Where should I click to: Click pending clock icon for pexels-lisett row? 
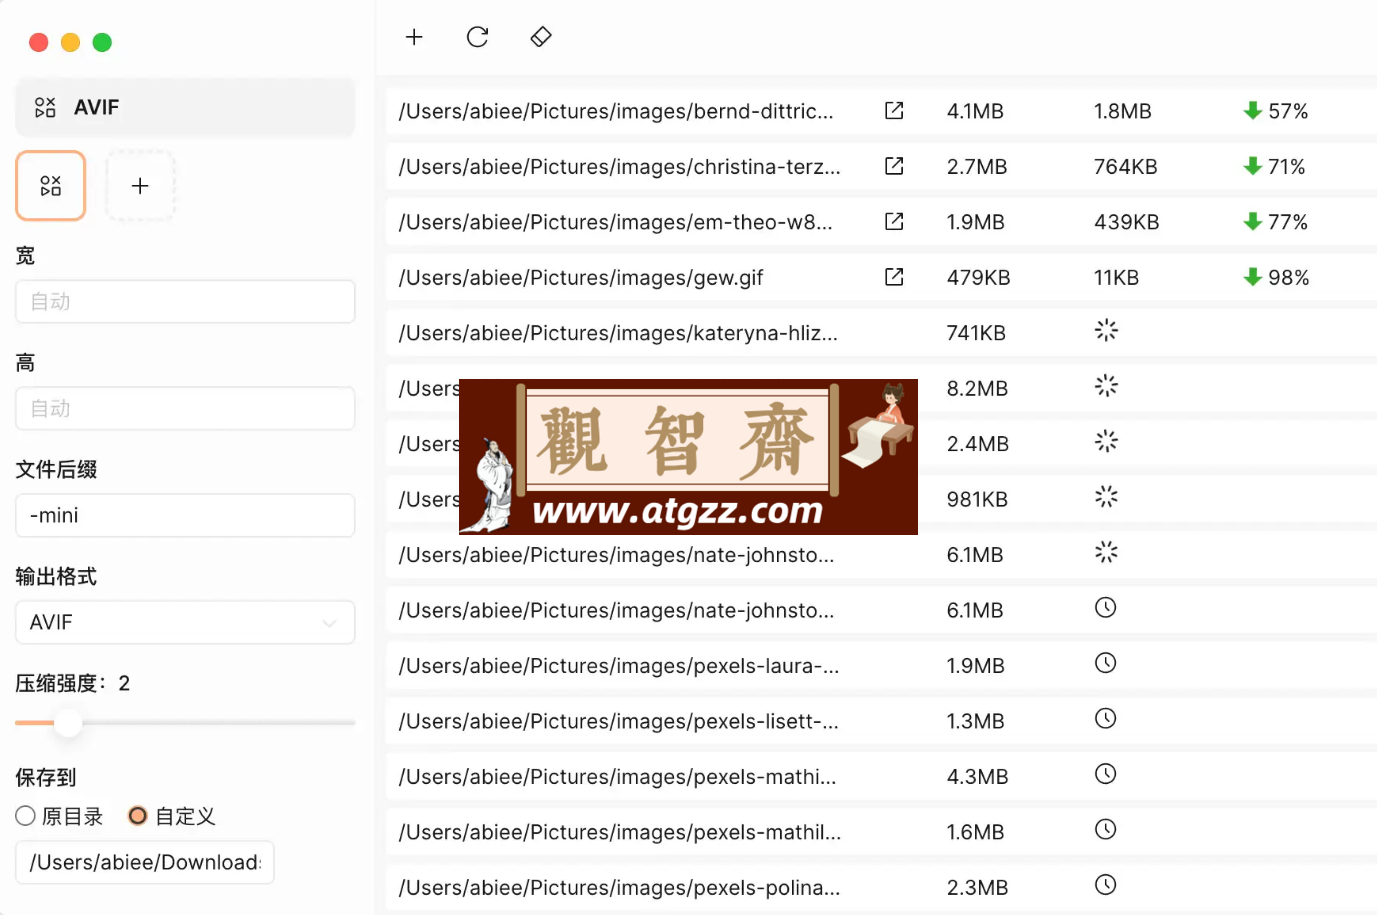(1105, 719)
